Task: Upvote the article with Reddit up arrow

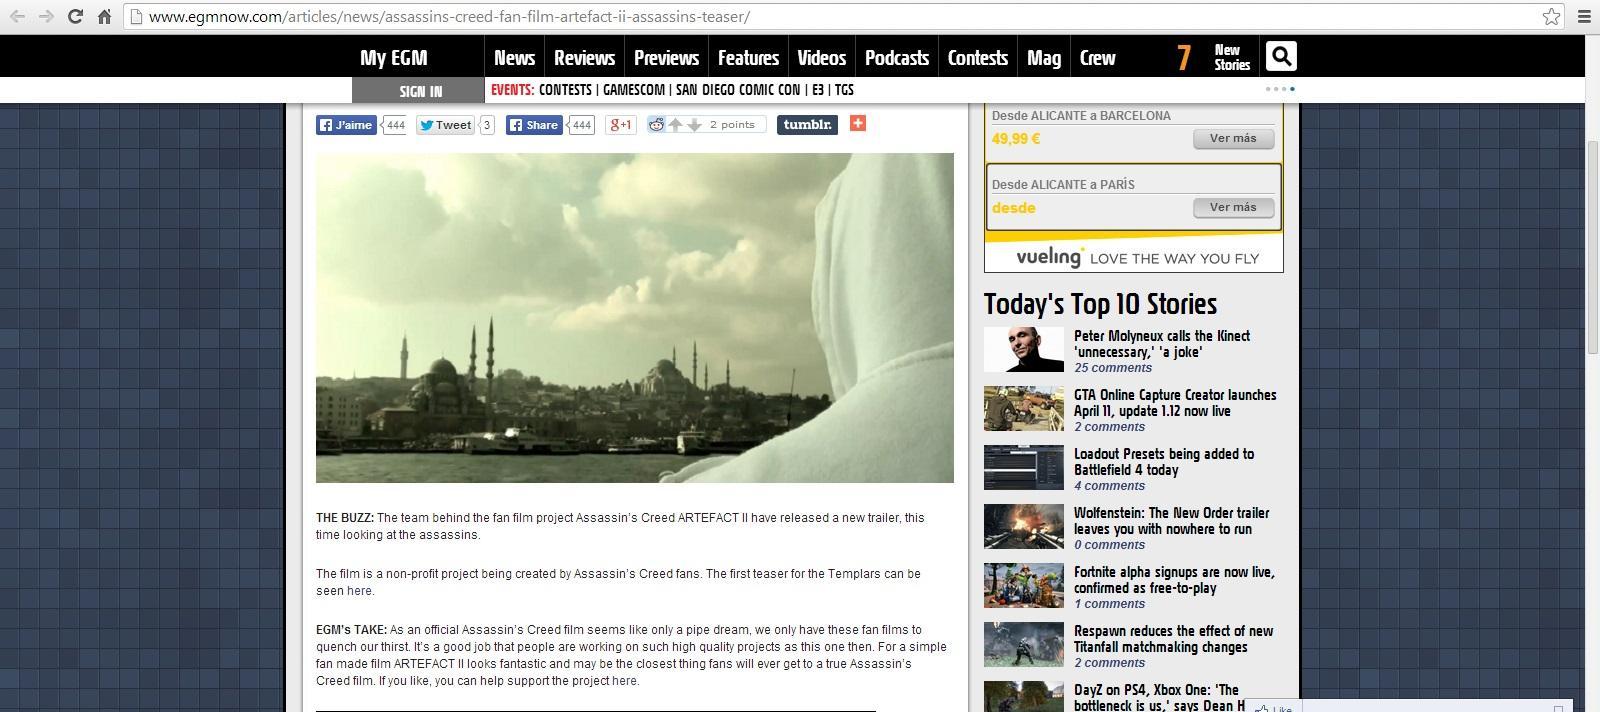Action: [x=676, y=125]
